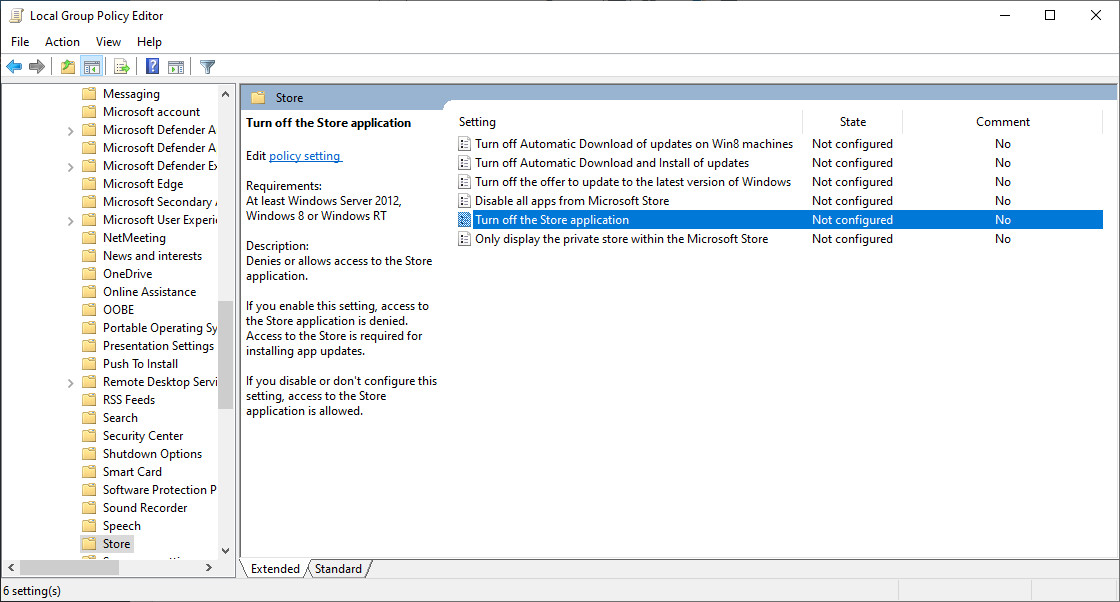Image resolution: width=1120 pixels, height=602 pixels.
Task: Expand the Microsoft User Experience node
Action: tap(70, 219)
